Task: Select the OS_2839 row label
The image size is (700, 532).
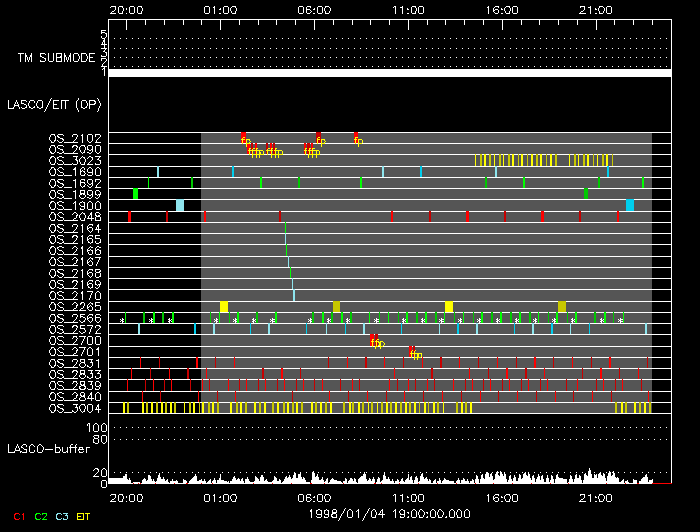Action: 75,386
